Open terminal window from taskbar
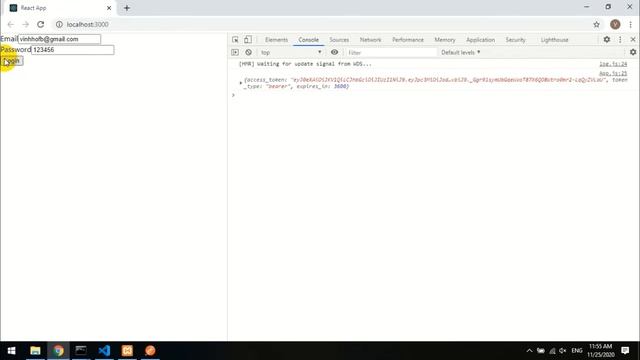 click(81, 351)
